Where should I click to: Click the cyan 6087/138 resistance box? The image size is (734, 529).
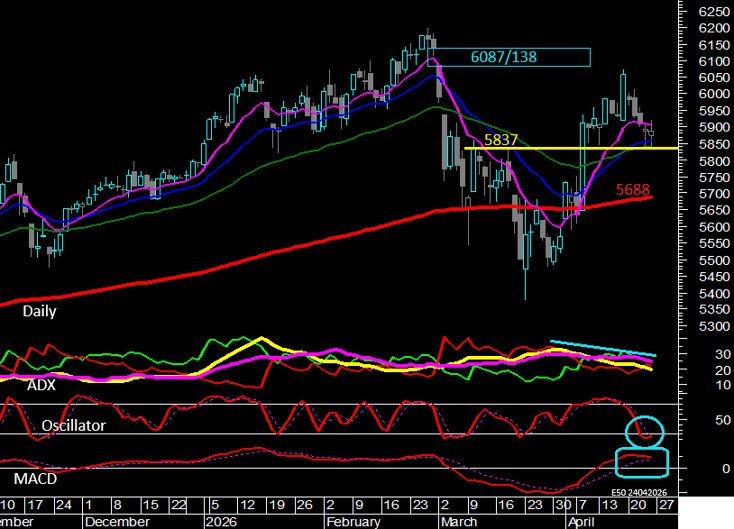[x=510, y=57]
